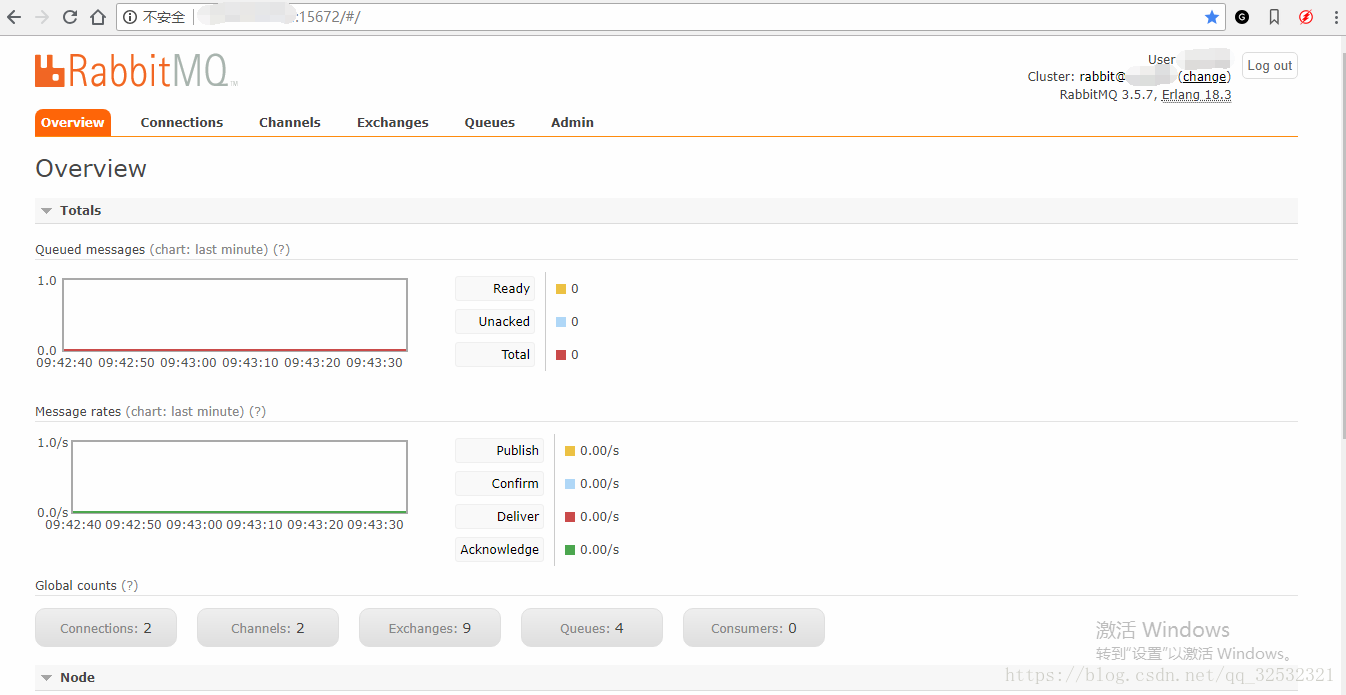Click the Log out button
Image resolution: width=1346 pixels, height=695 pixels.
pyautogui.click(x=1268, y=65)
